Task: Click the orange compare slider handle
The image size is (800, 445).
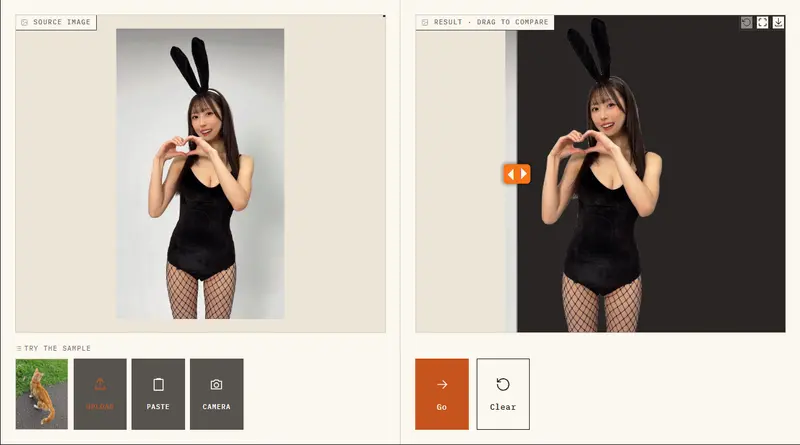Action: pyautogui.click(x=517, y=174)
